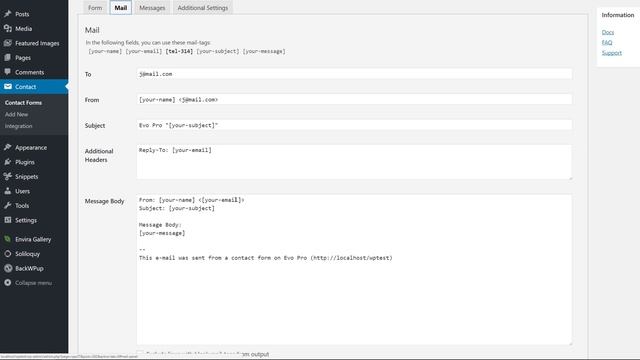Screen dimensions: 640x360
Task: Choose Add New under Contact
Action: (x=16, y=114)
